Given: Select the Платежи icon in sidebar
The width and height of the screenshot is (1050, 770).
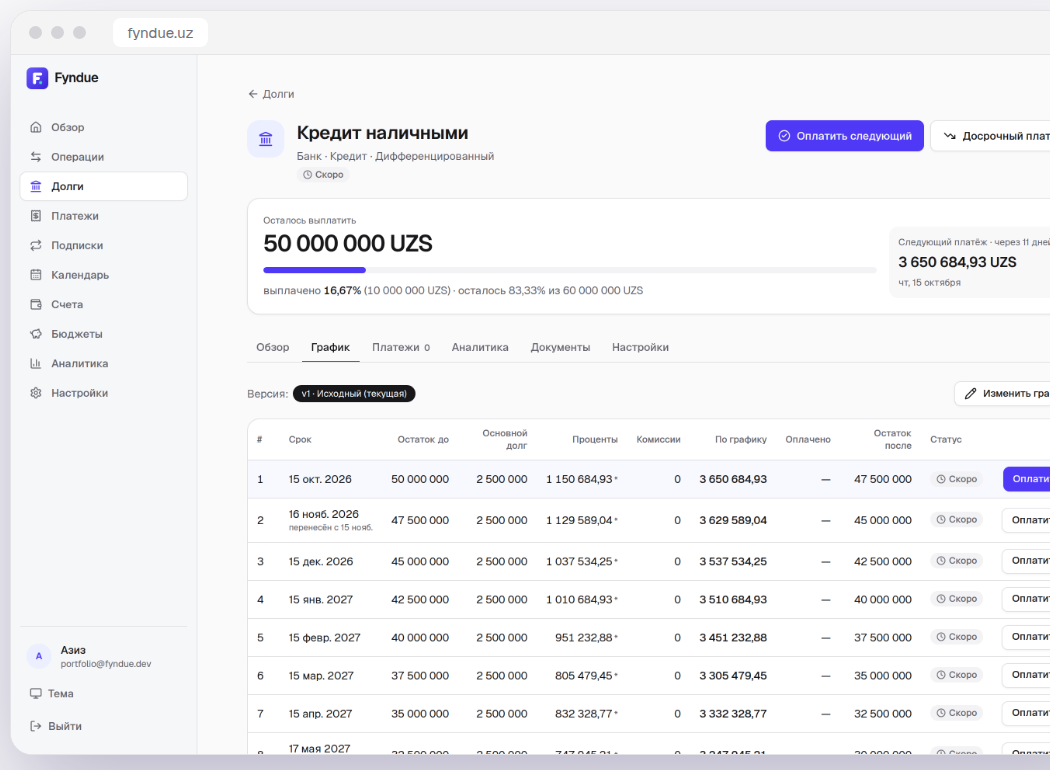Looking at the screenshot, I should (x=36, y=216).
